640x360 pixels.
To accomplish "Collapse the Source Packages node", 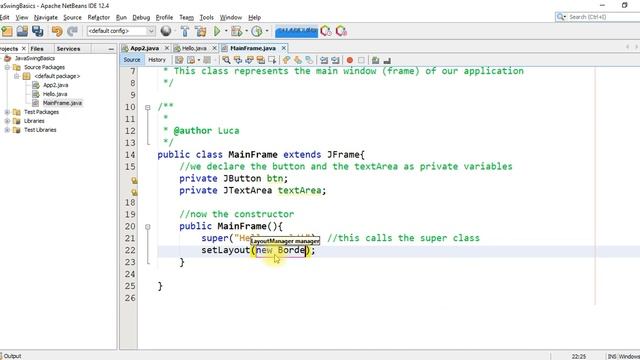I will click(x=7, y=67).
